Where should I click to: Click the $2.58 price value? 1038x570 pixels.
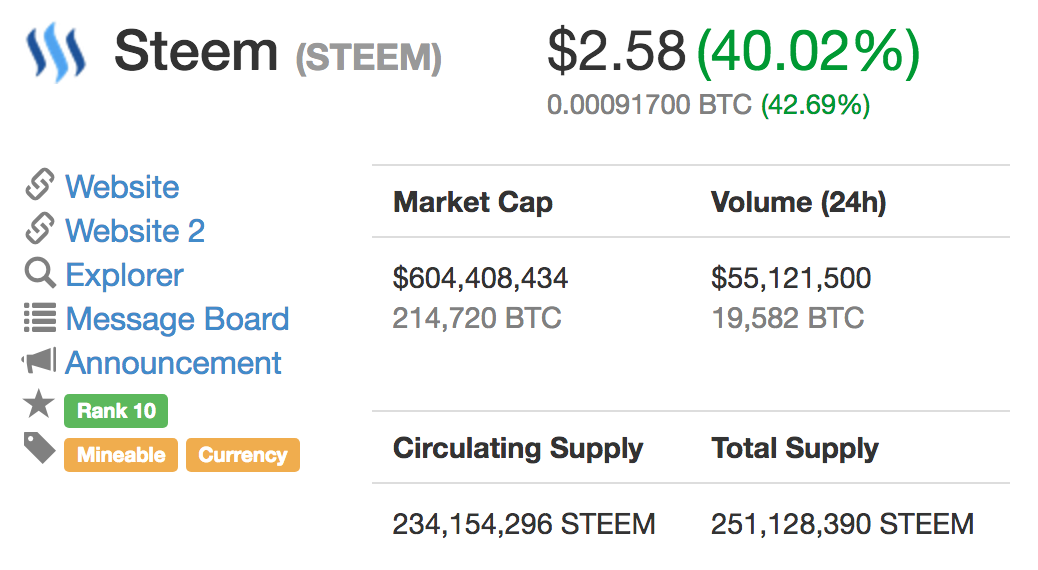[x=616, y=52]
